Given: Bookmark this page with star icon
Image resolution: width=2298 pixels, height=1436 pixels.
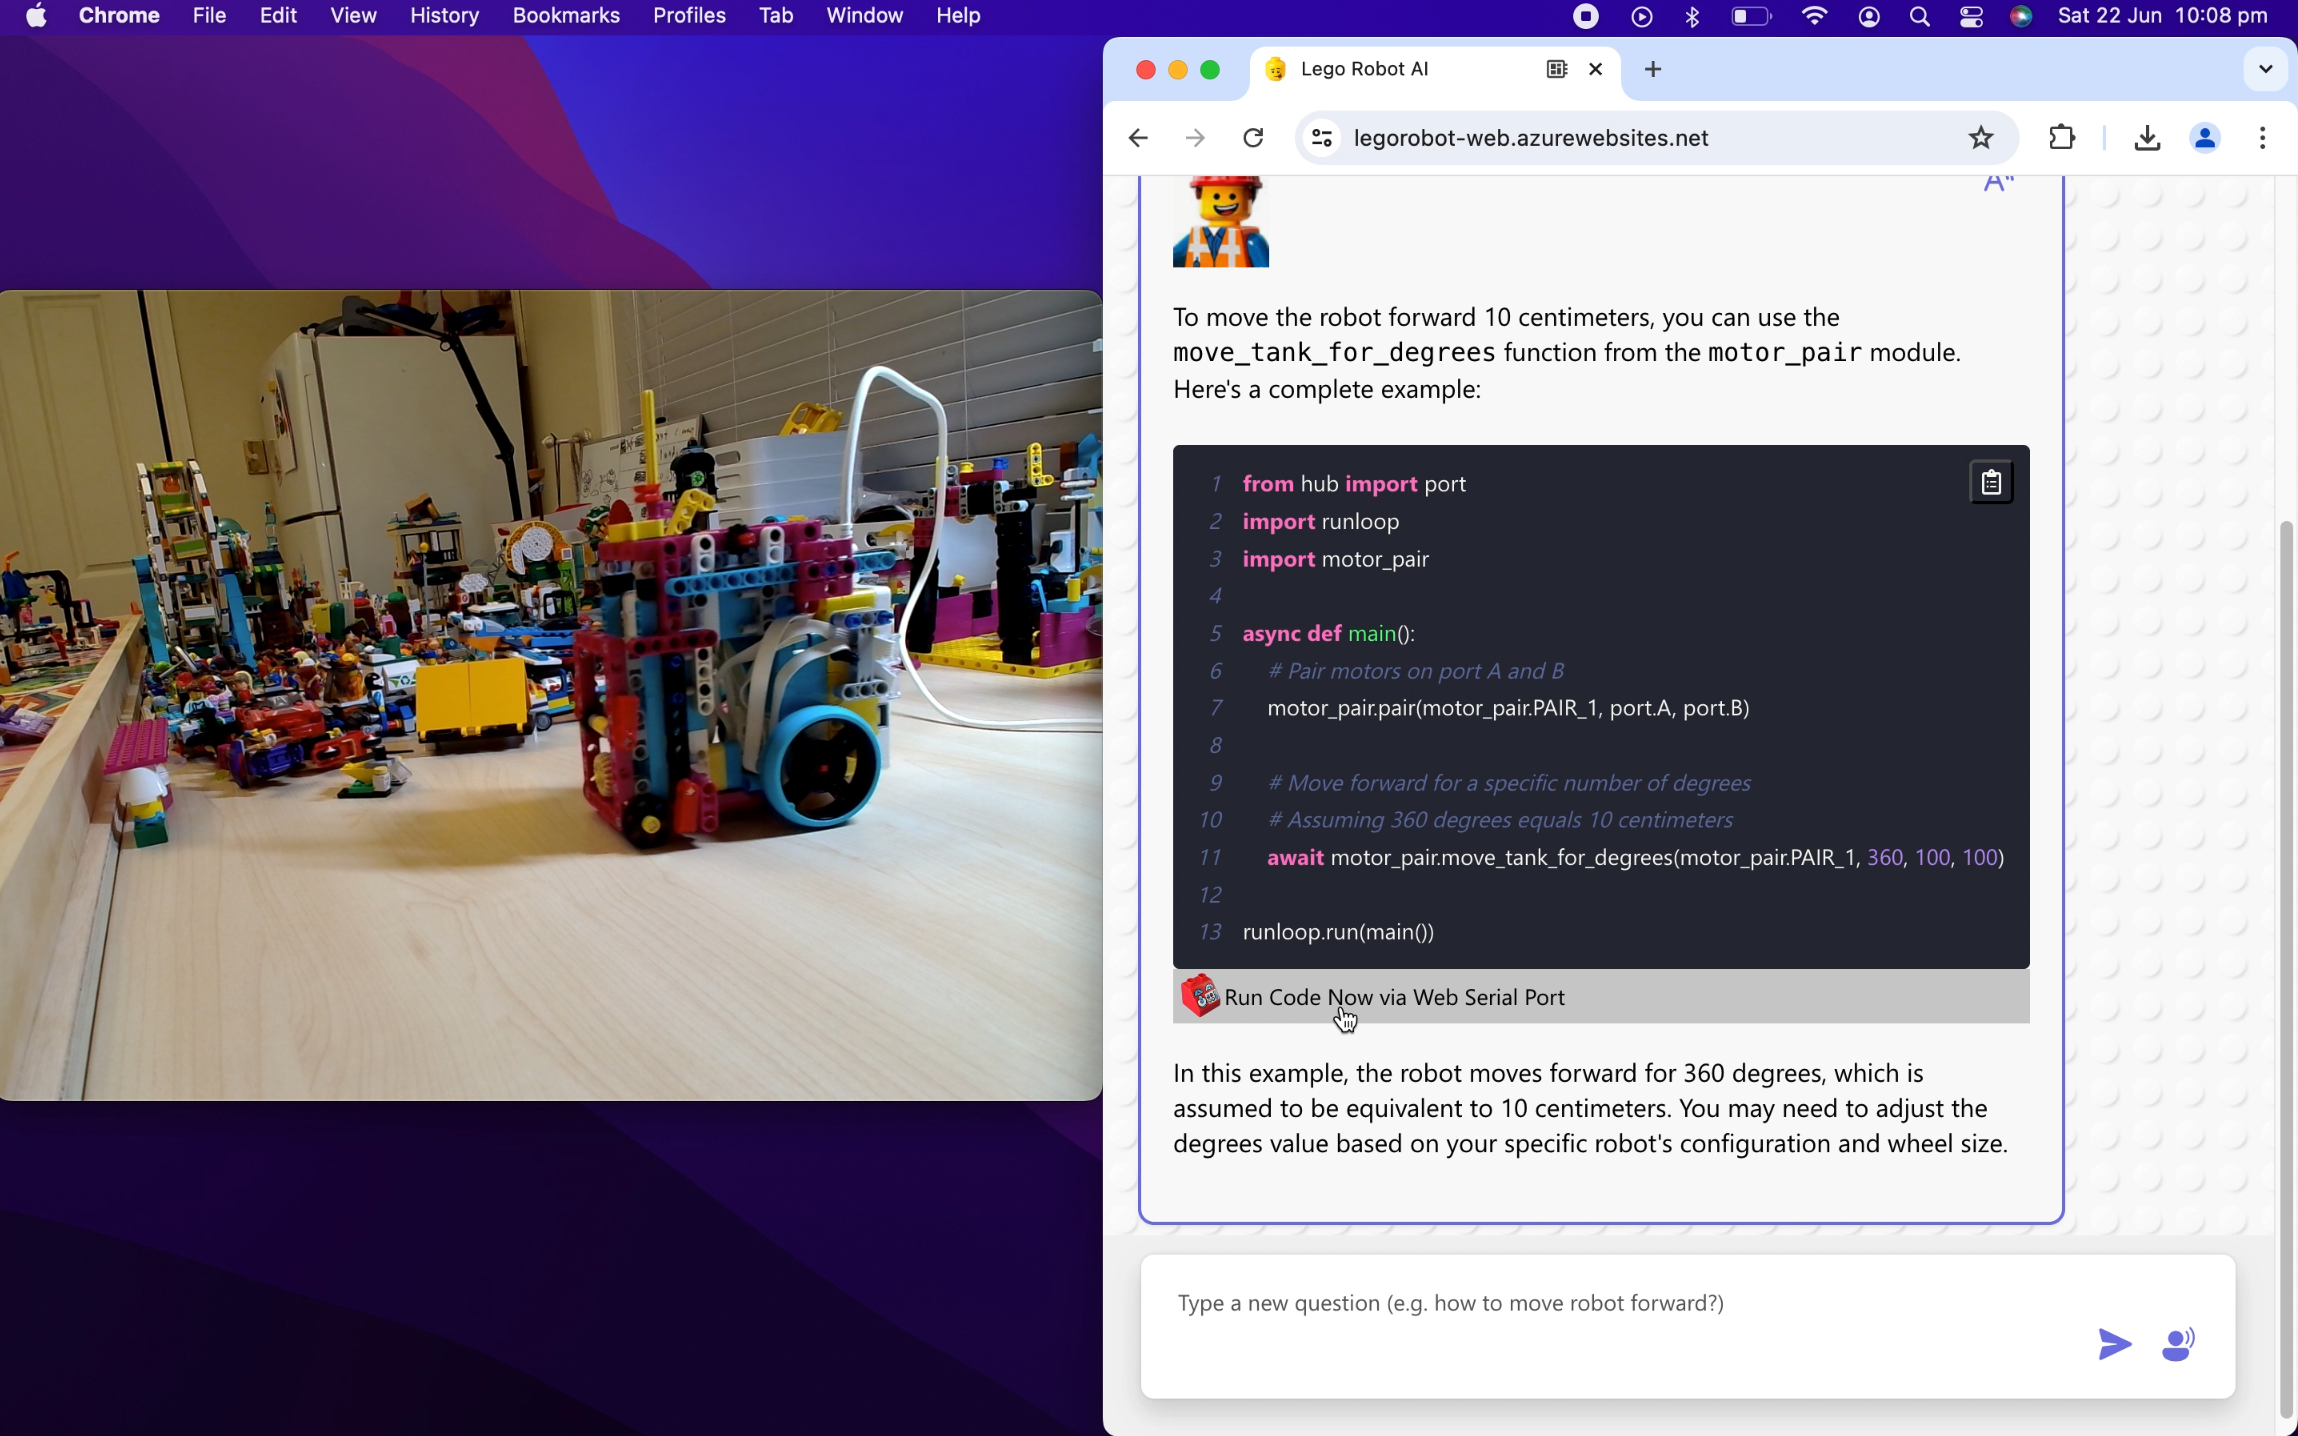Looking at the screenshot, I should [1980, 138].
